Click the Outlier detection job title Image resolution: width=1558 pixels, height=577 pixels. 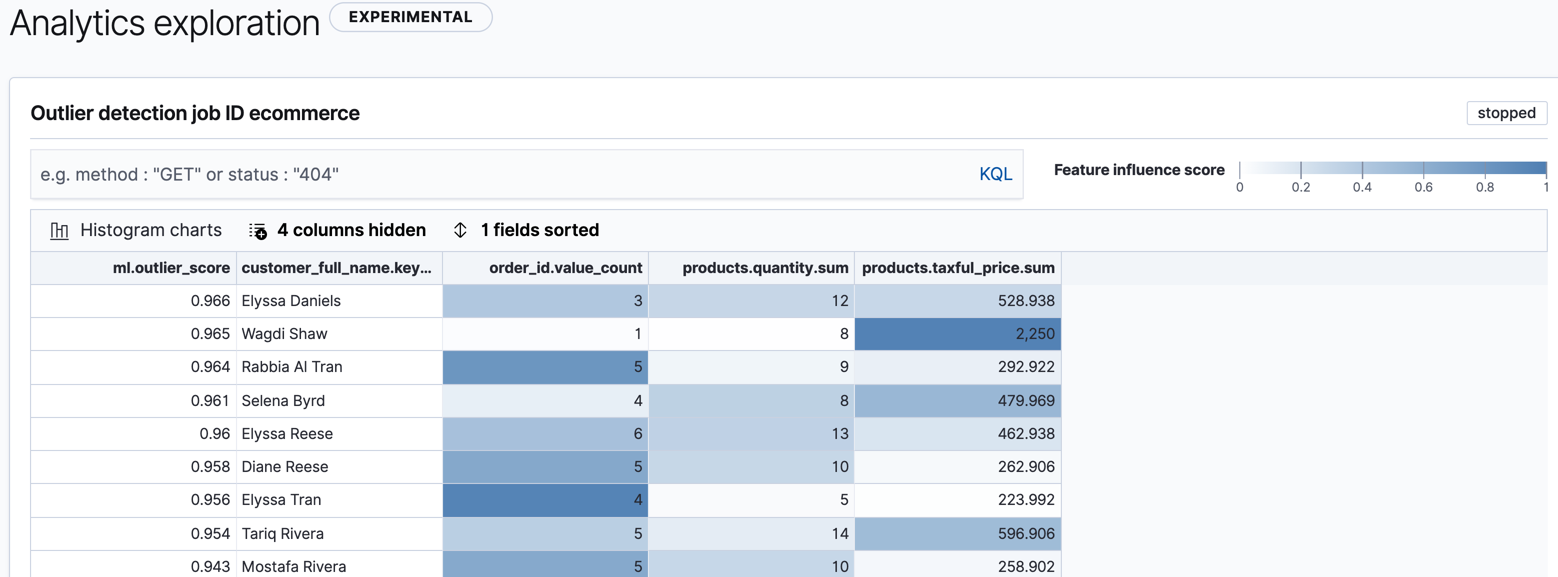click(195, 113)
